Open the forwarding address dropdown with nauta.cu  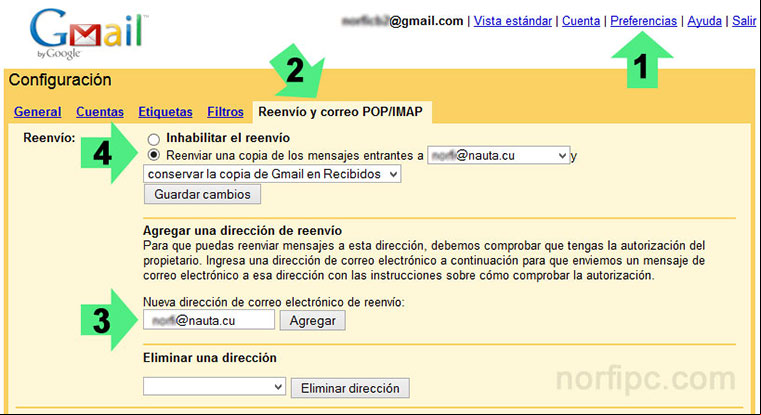[498, 155]
